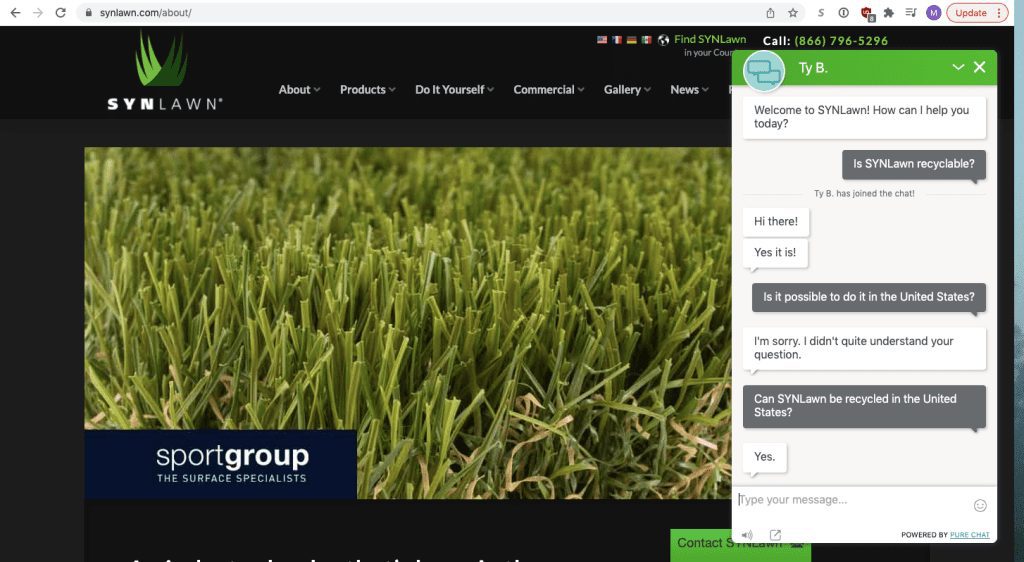This screenshot has width=1024, height=562.
Task: Click the sportgroup surface specialists banner
Action: pyautogui.click(x=220, y=464)
